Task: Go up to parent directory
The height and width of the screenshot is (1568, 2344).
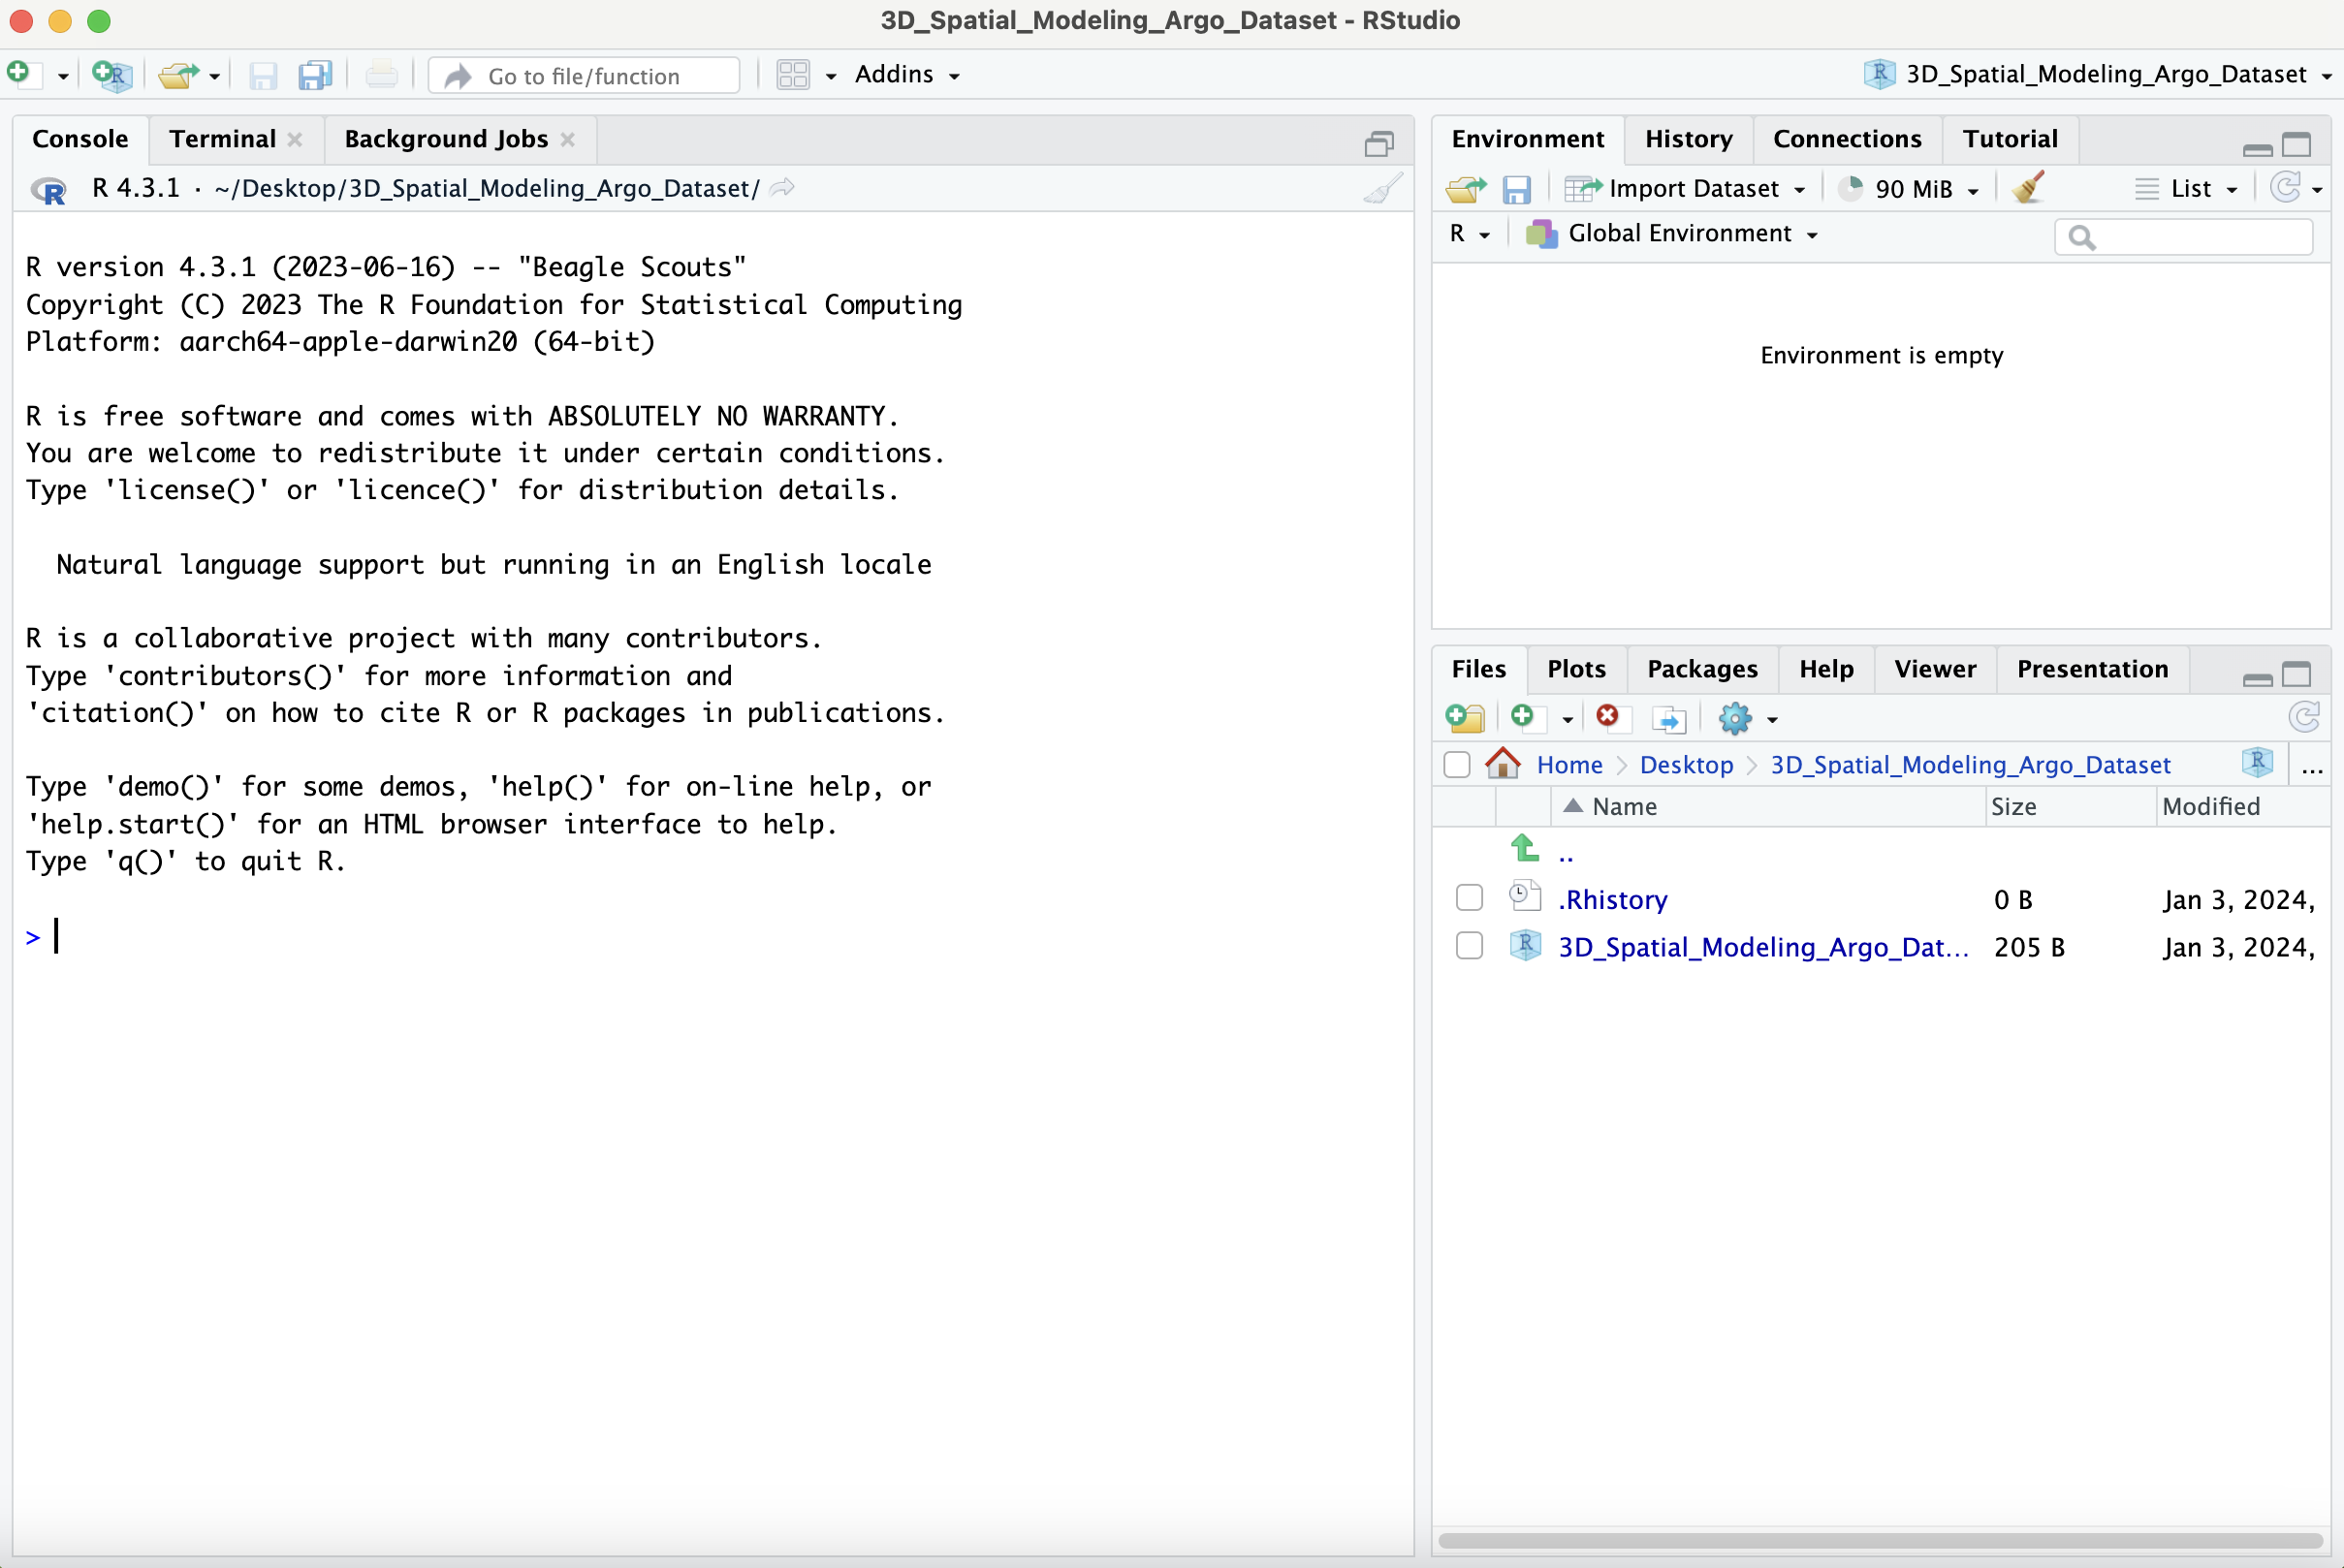Action: pos(1525,849)
